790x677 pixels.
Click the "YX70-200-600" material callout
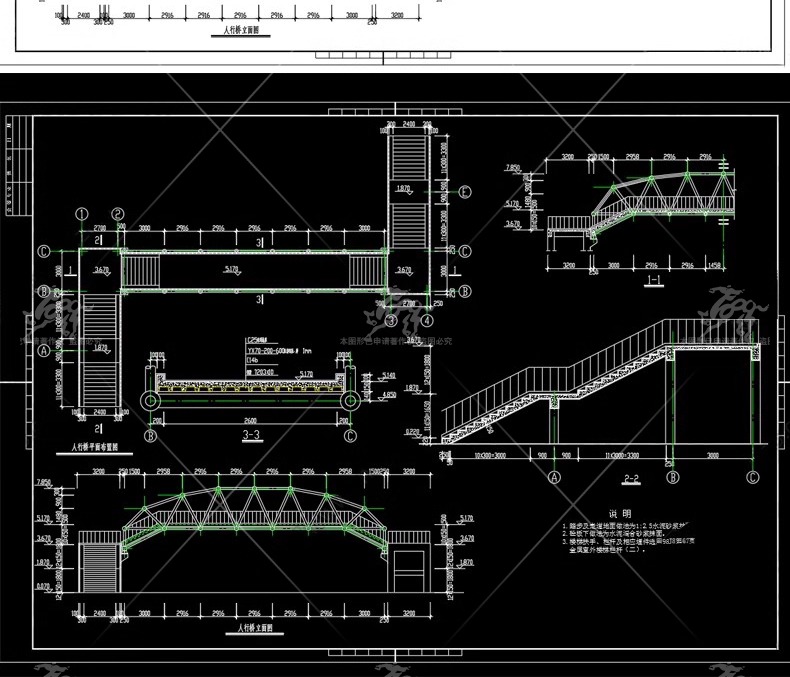point(278,351)
